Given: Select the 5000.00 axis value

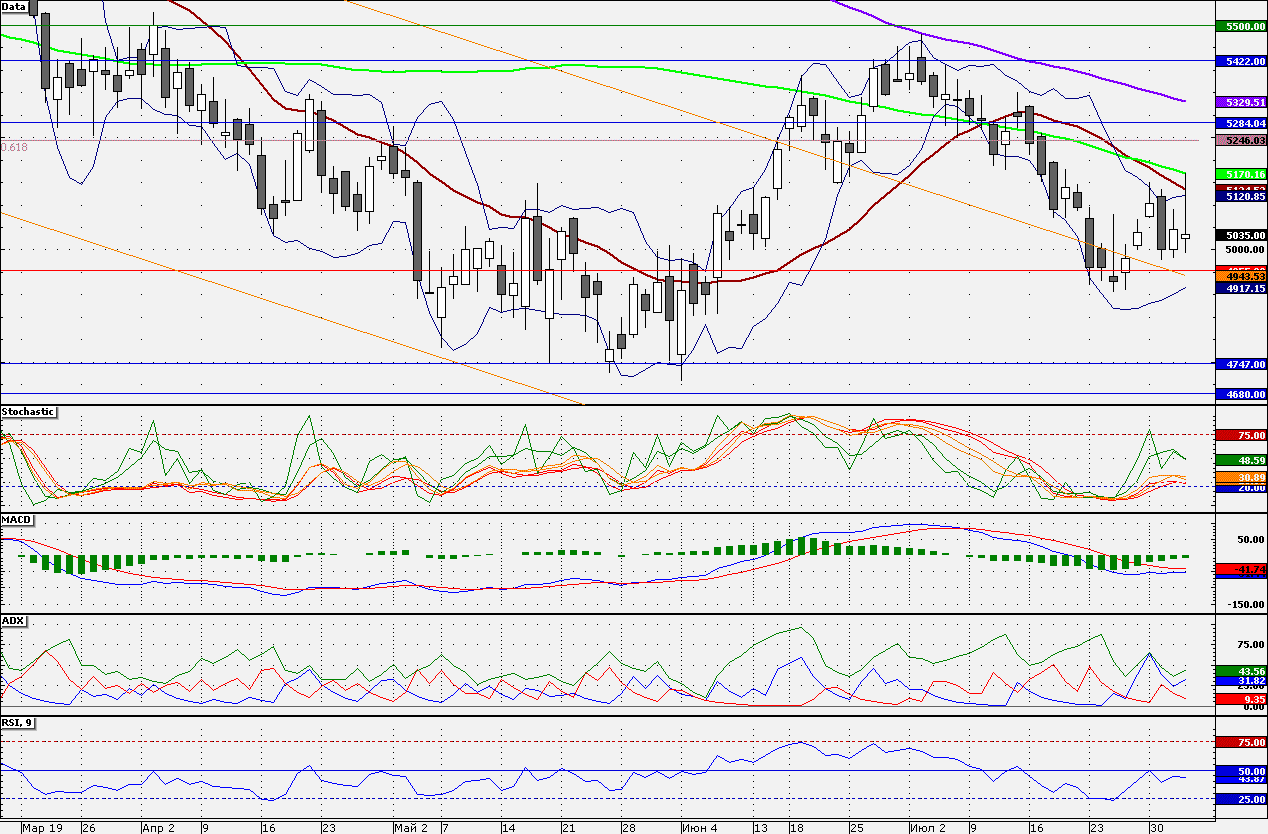Looking at the screenshot, I should click(x=1245, y=250).
